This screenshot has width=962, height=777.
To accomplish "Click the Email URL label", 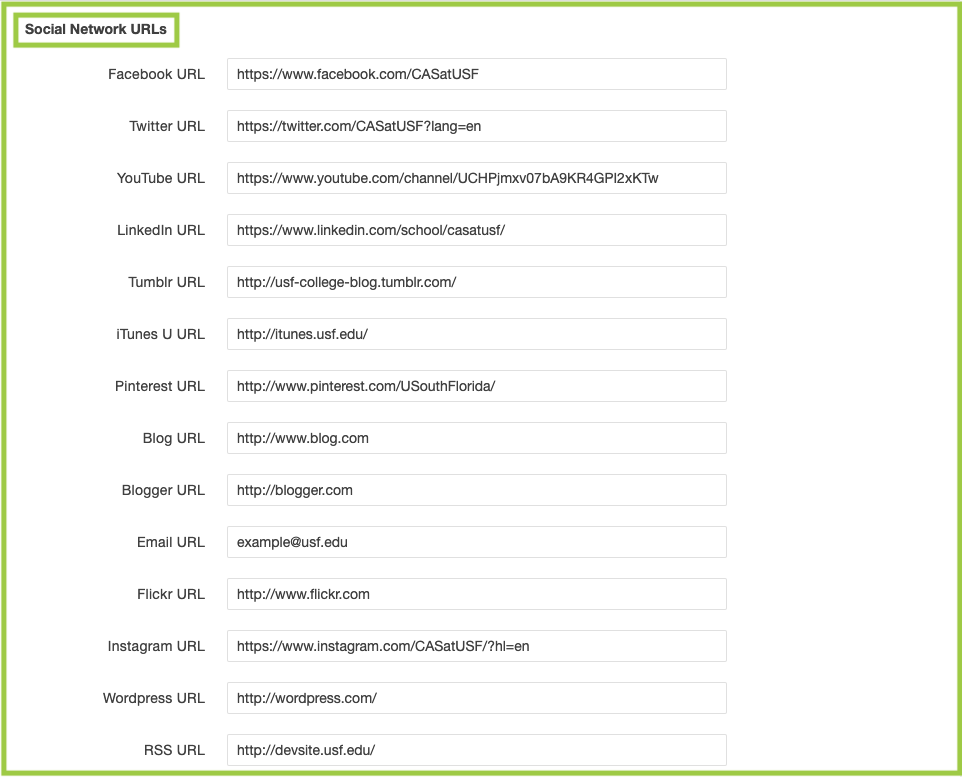I will 171,542.
